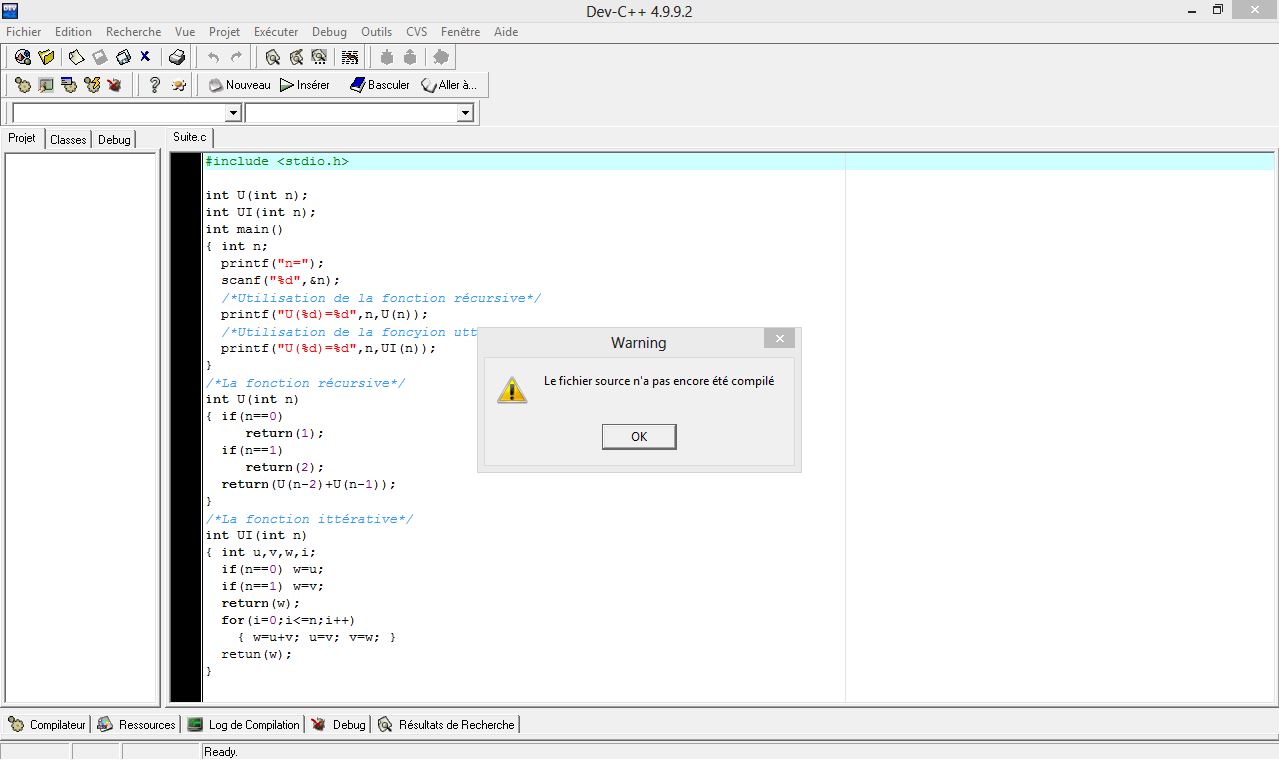Image resolution: width=1279 pixels, height=760 pixels.
Task: Click the Insérer toolbar button
Action: point(305,85)
